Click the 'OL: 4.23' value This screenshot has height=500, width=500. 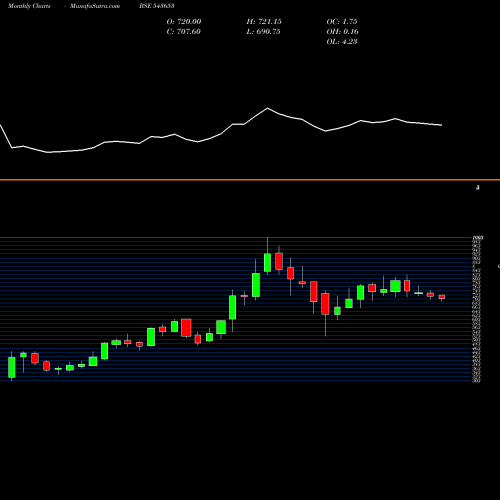(x=342, y=41)
